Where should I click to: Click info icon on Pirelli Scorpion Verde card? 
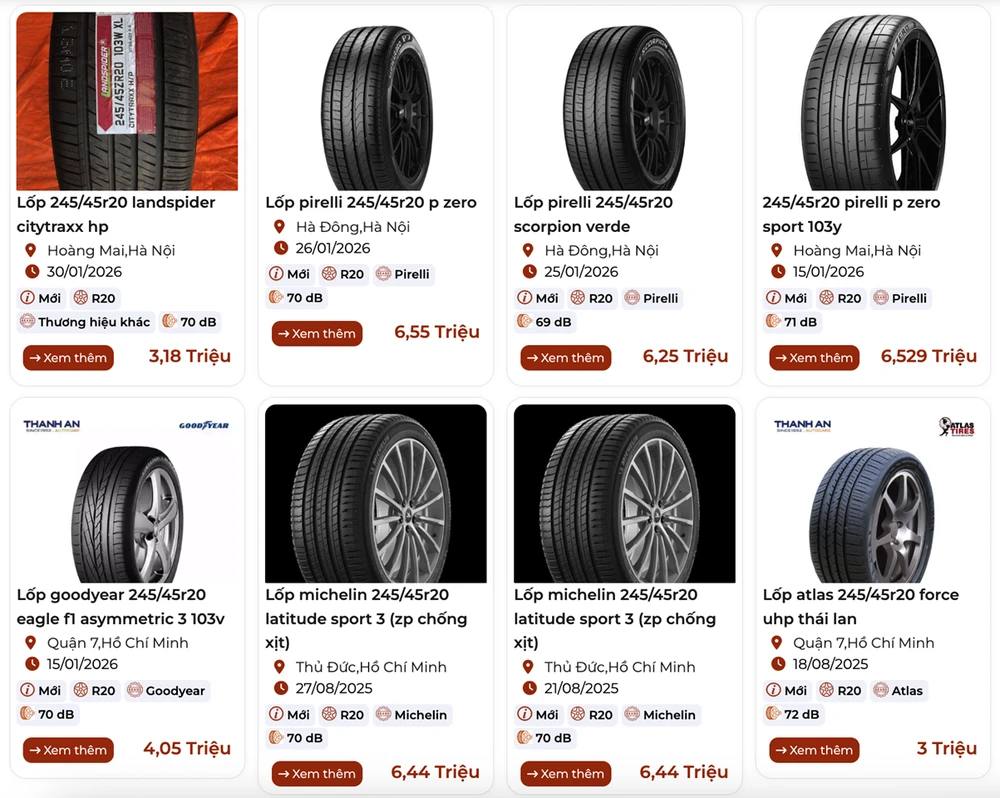point(525,298)
